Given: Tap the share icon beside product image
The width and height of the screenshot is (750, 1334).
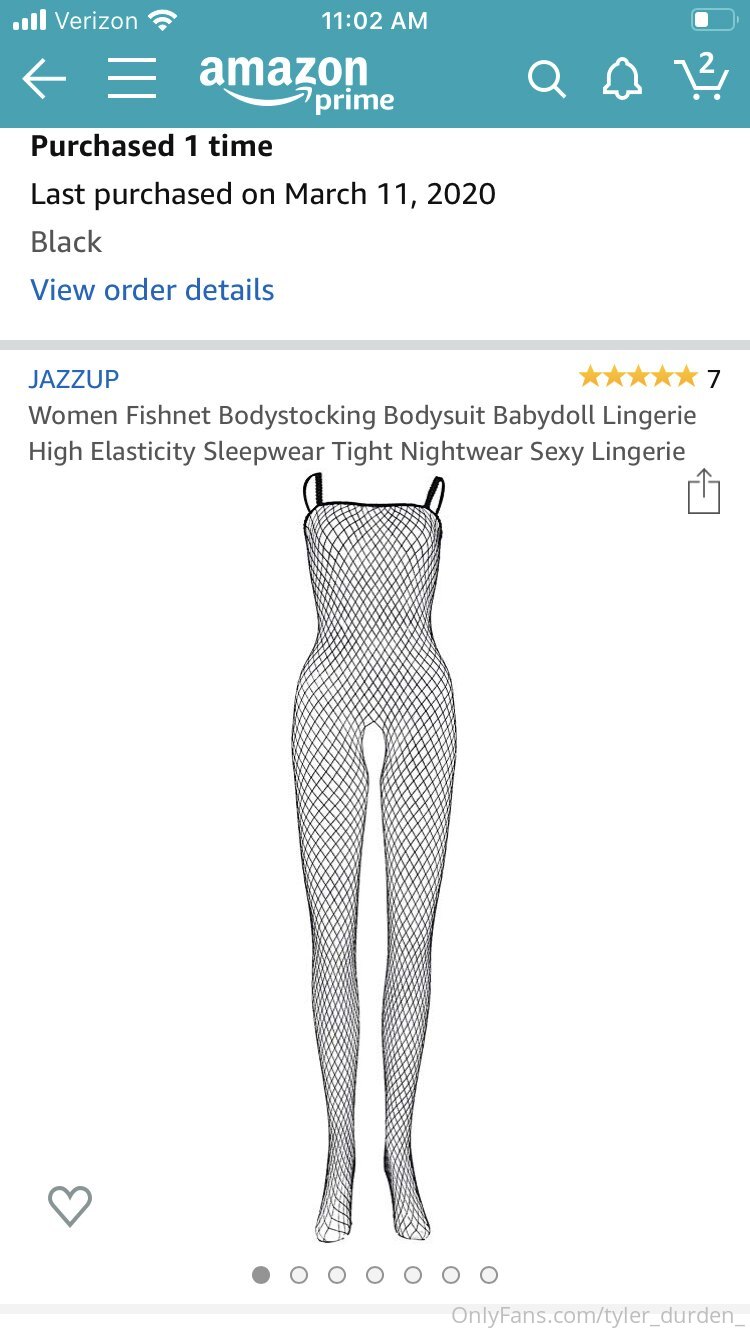Looking at the screenshot, I should coord(703,491).
